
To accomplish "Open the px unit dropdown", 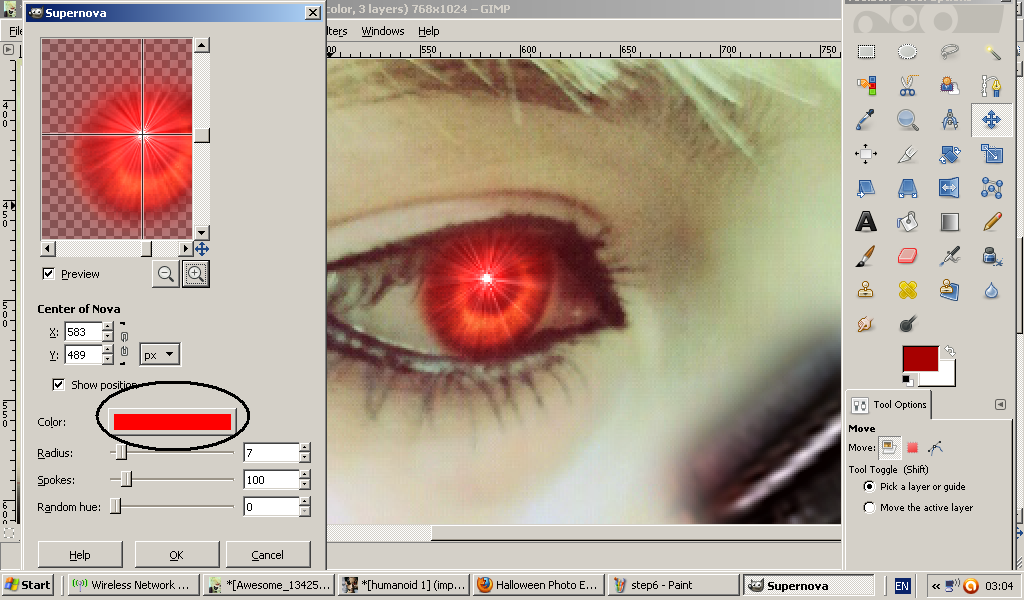I will (159, 355).
